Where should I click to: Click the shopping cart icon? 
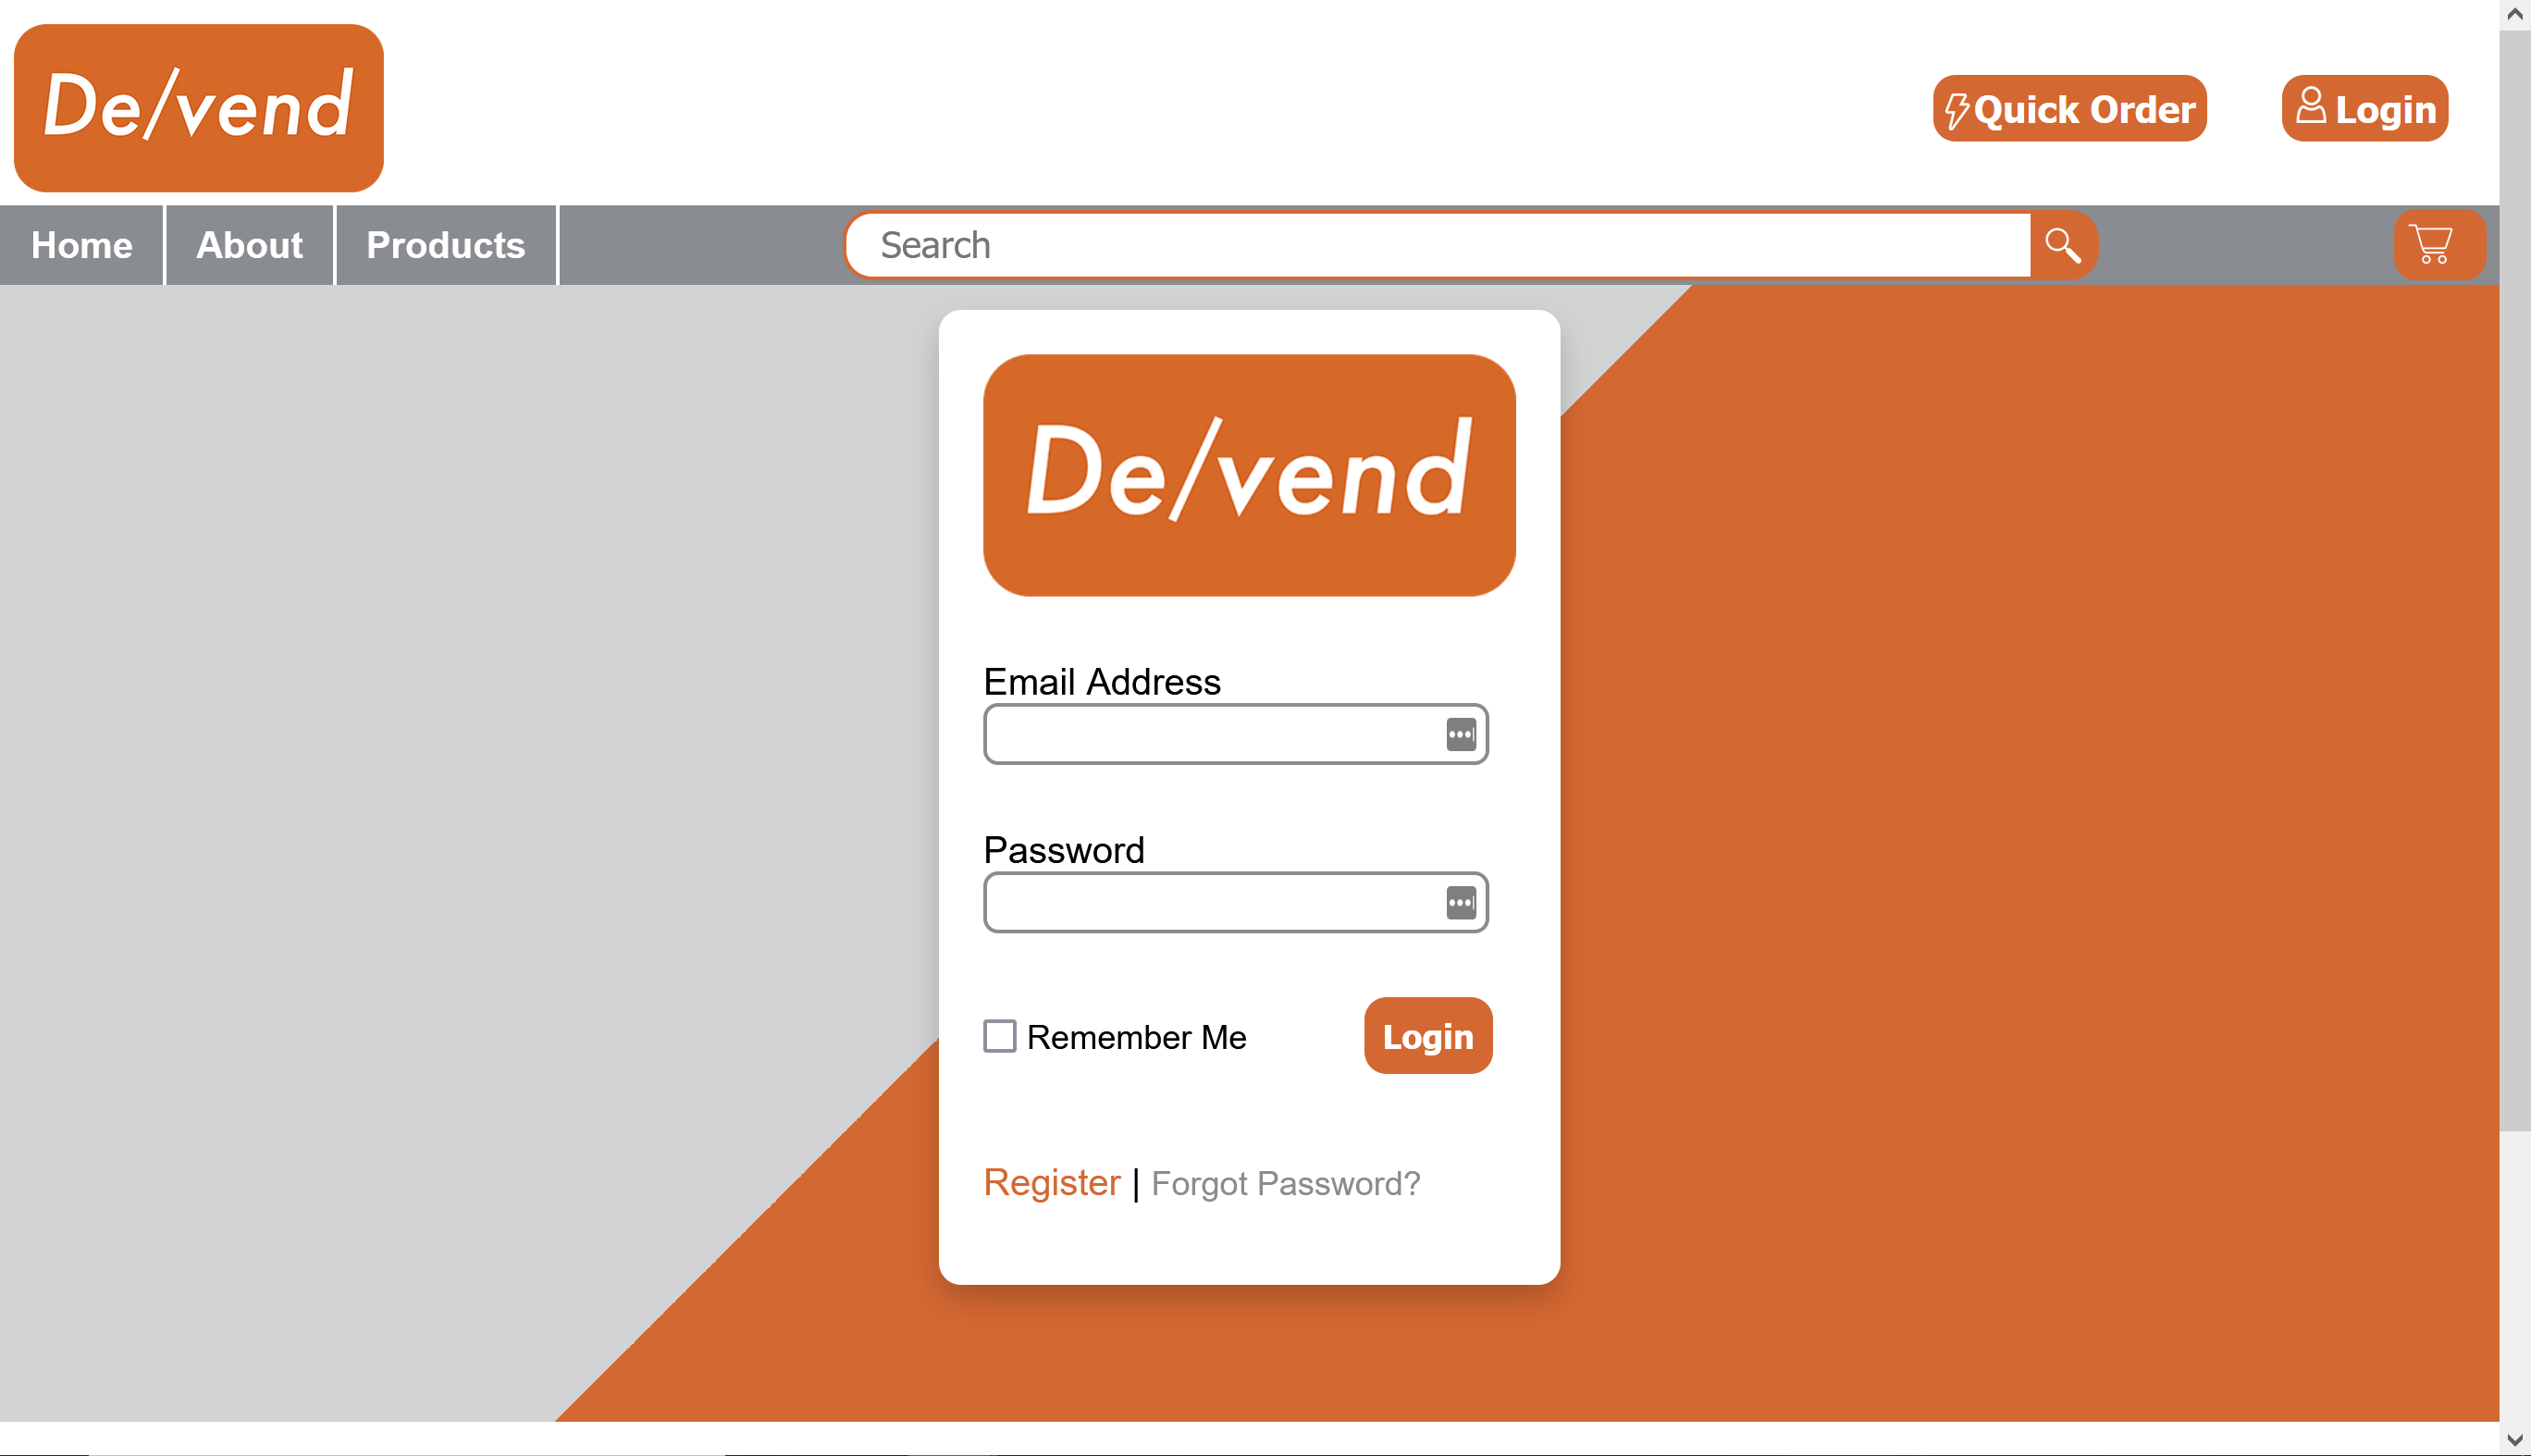pos(2432,243)
